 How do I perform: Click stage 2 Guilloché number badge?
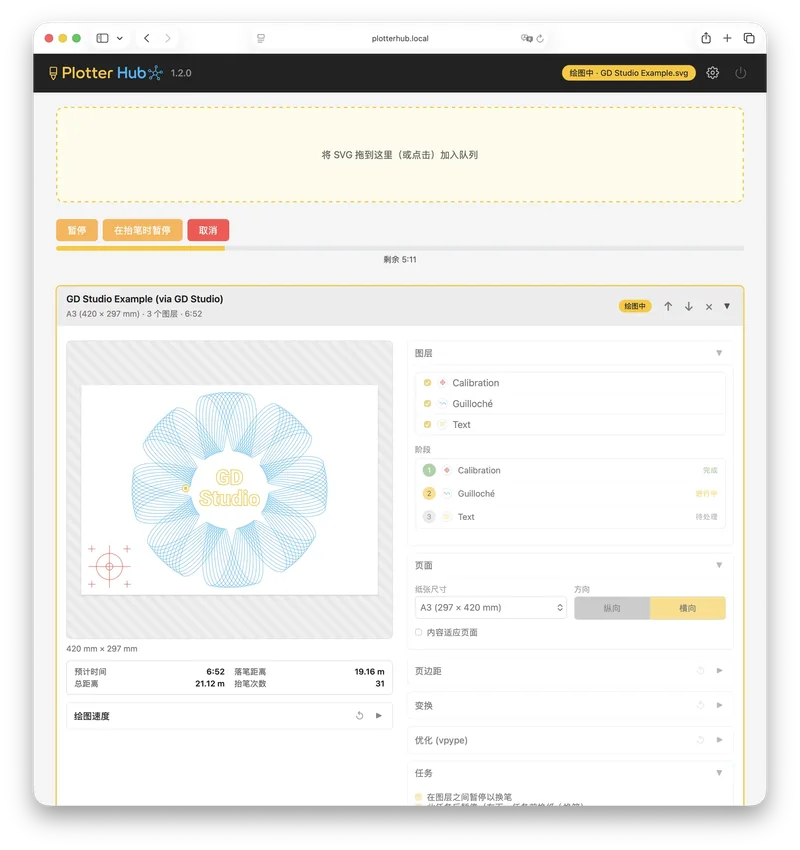pyautogui.click(x=429, y=493)
